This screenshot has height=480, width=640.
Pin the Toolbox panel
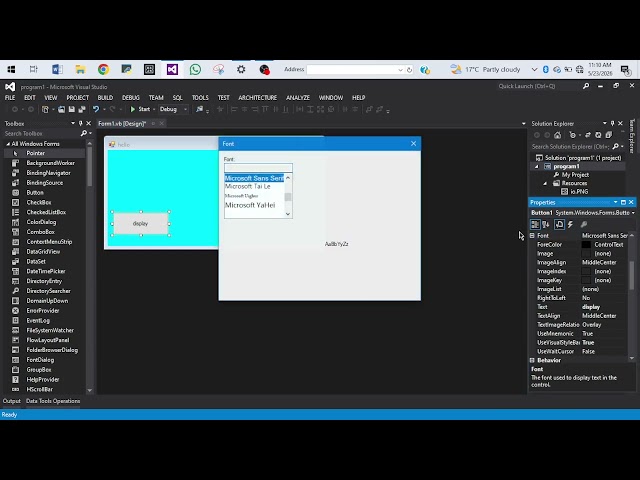[80, 123]
